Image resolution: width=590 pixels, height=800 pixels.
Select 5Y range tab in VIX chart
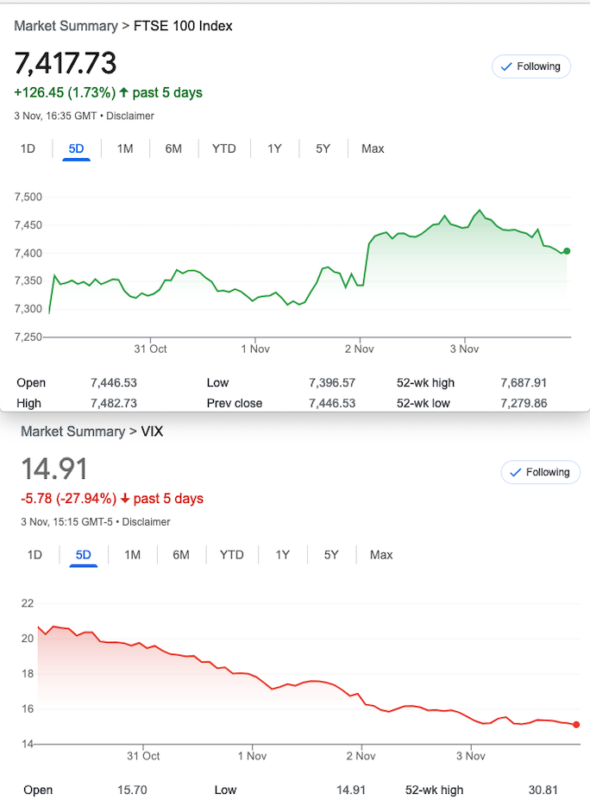coord(331,555)
